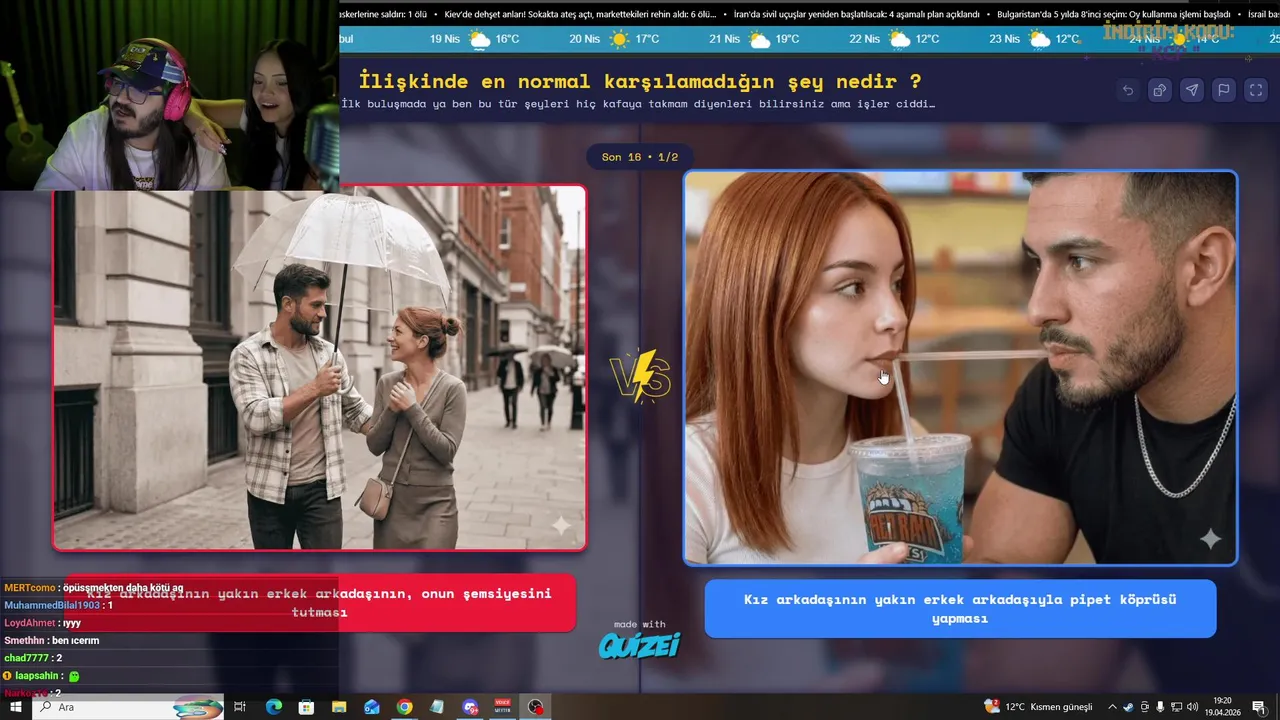This screenshot has width=1280, height=720.
Task: Open File Explorer from the taskbar
Action: pyautogui.click(x=339, y=707)
